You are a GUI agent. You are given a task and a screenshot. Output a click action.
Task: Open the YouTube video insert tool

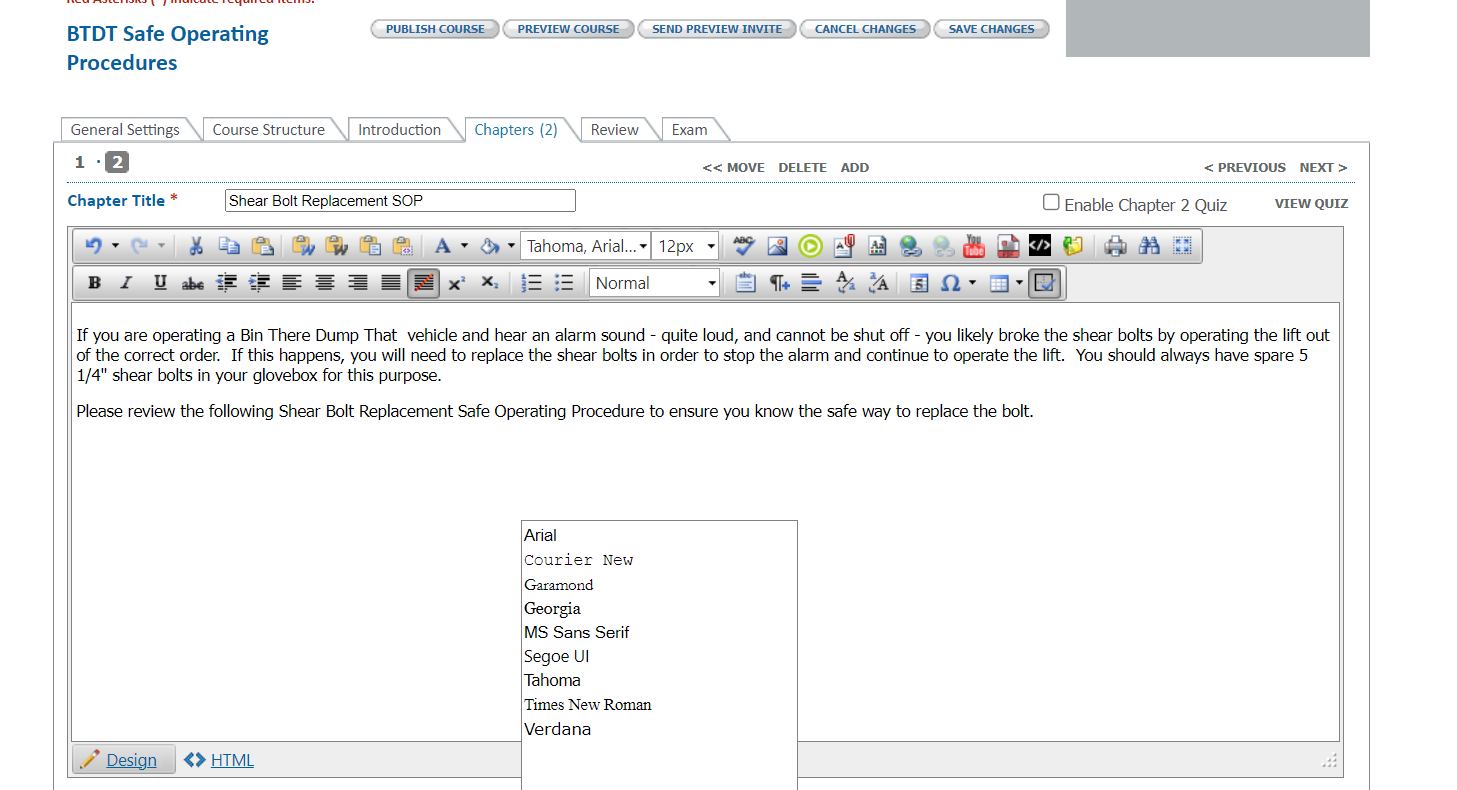pos(973,245)
